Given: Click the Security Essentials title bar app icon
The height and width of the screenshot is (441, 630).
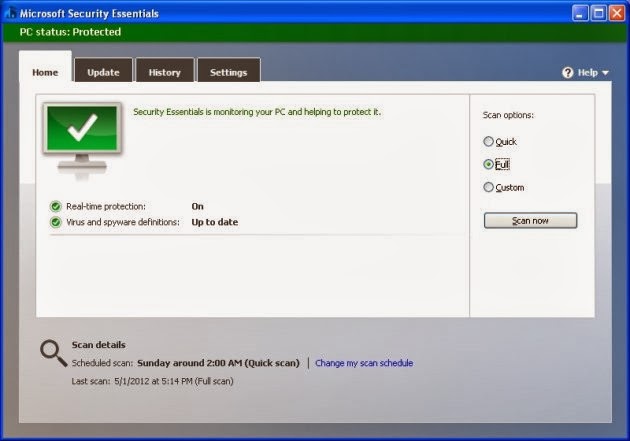Looking at the screenshot, I should (11, 13).
